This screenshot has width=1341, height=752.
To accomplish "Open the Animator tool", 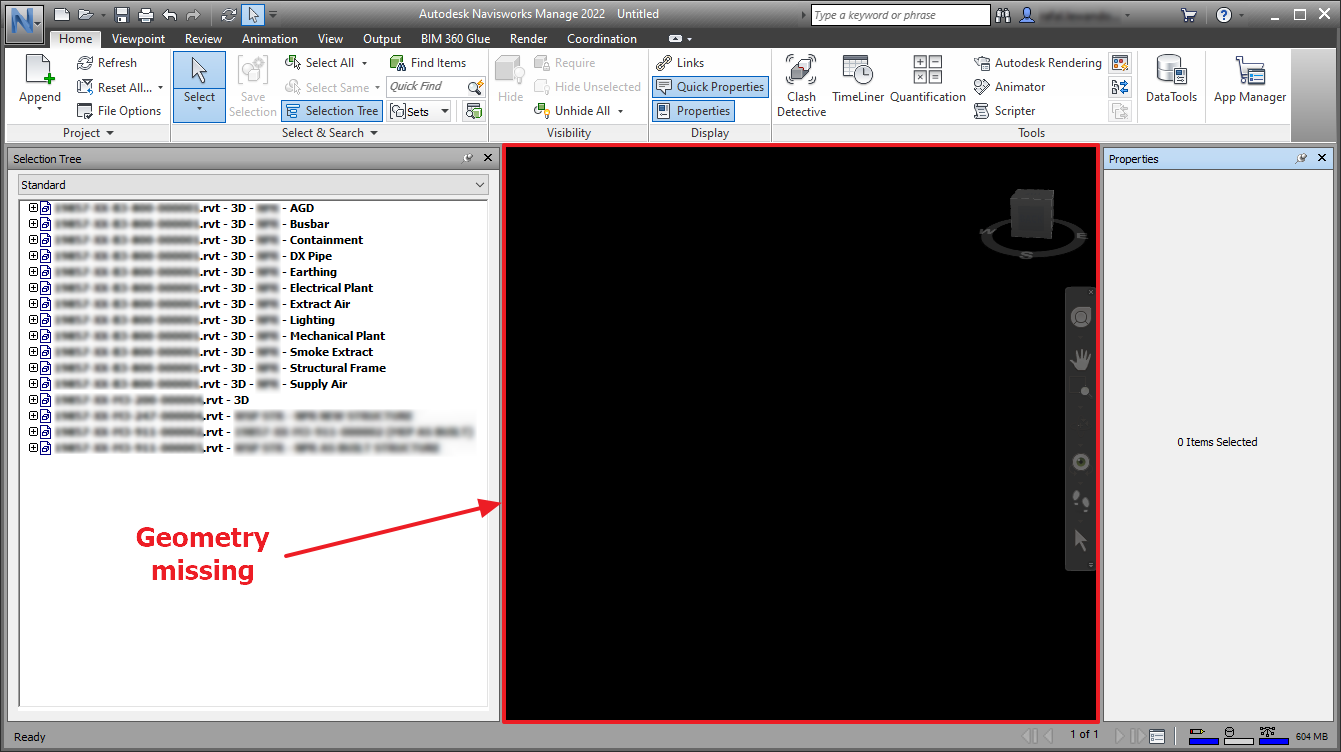I will tap(1010, 87).
